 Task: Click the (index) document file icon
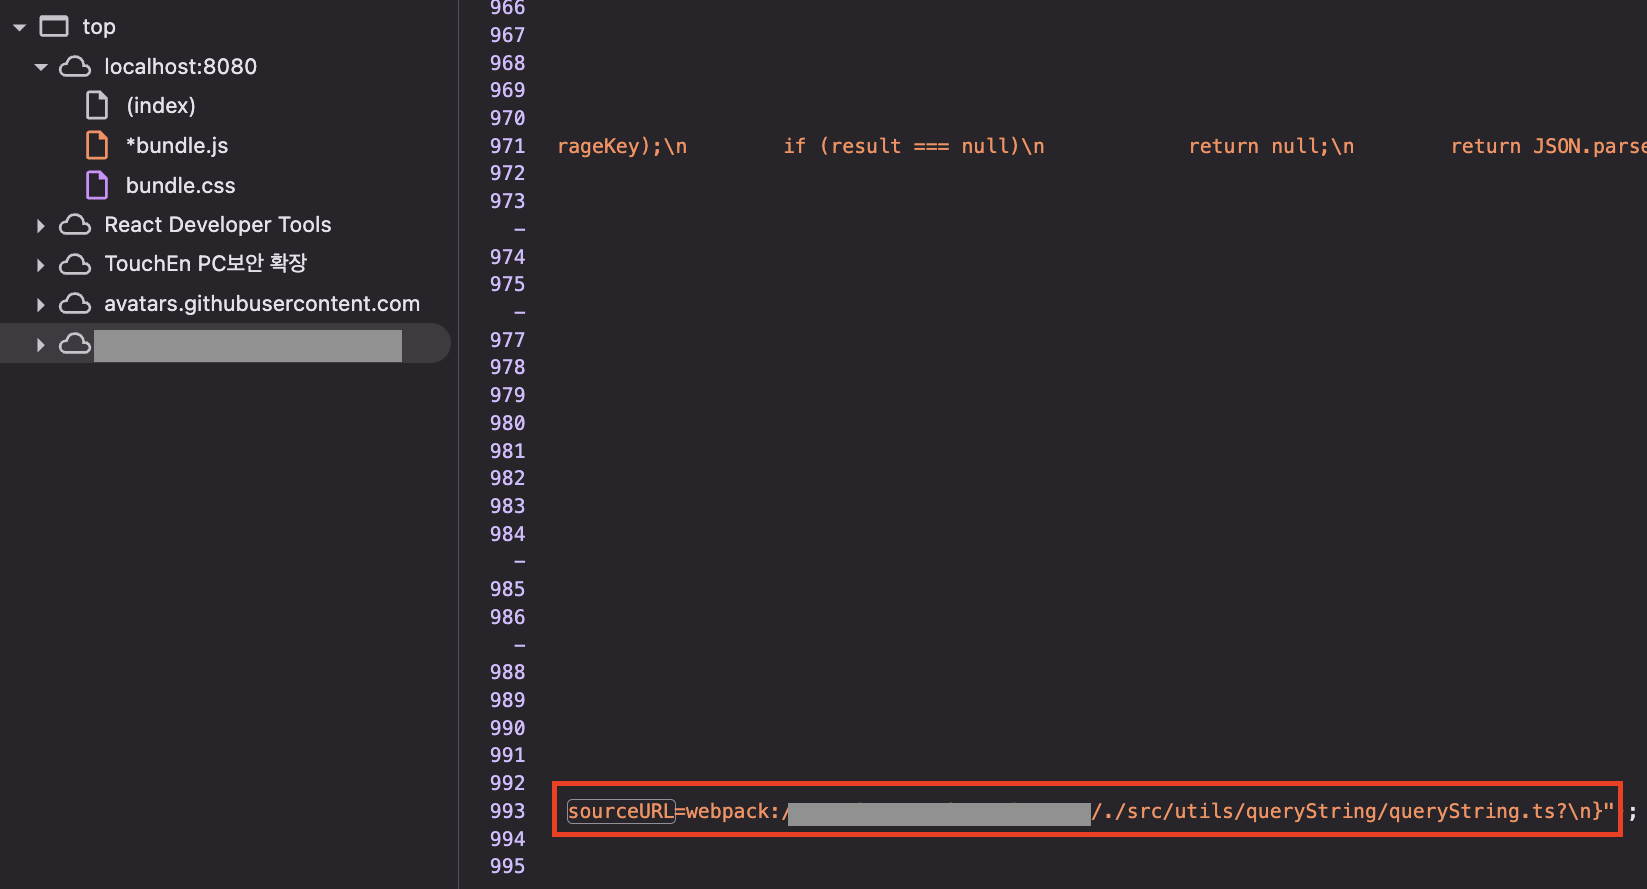point(97,106)
